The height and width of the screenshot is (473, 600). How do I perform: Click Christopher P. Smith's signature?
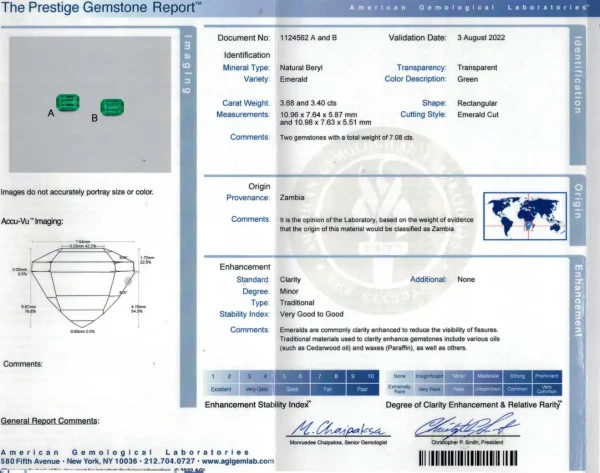[x=467, y=426]
